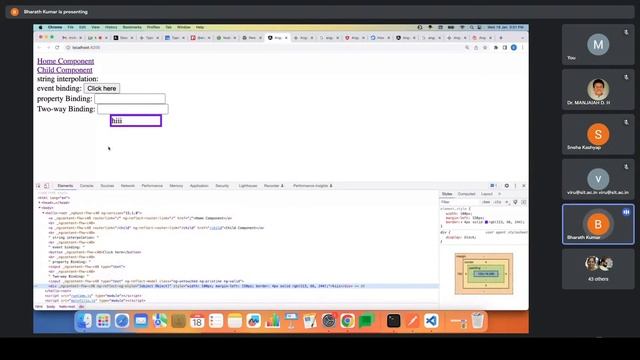Image resolution: width=640 pixels, height=360 pixels.
Task: Switch to DevTools Performance tab
Action: click(152, 186)
